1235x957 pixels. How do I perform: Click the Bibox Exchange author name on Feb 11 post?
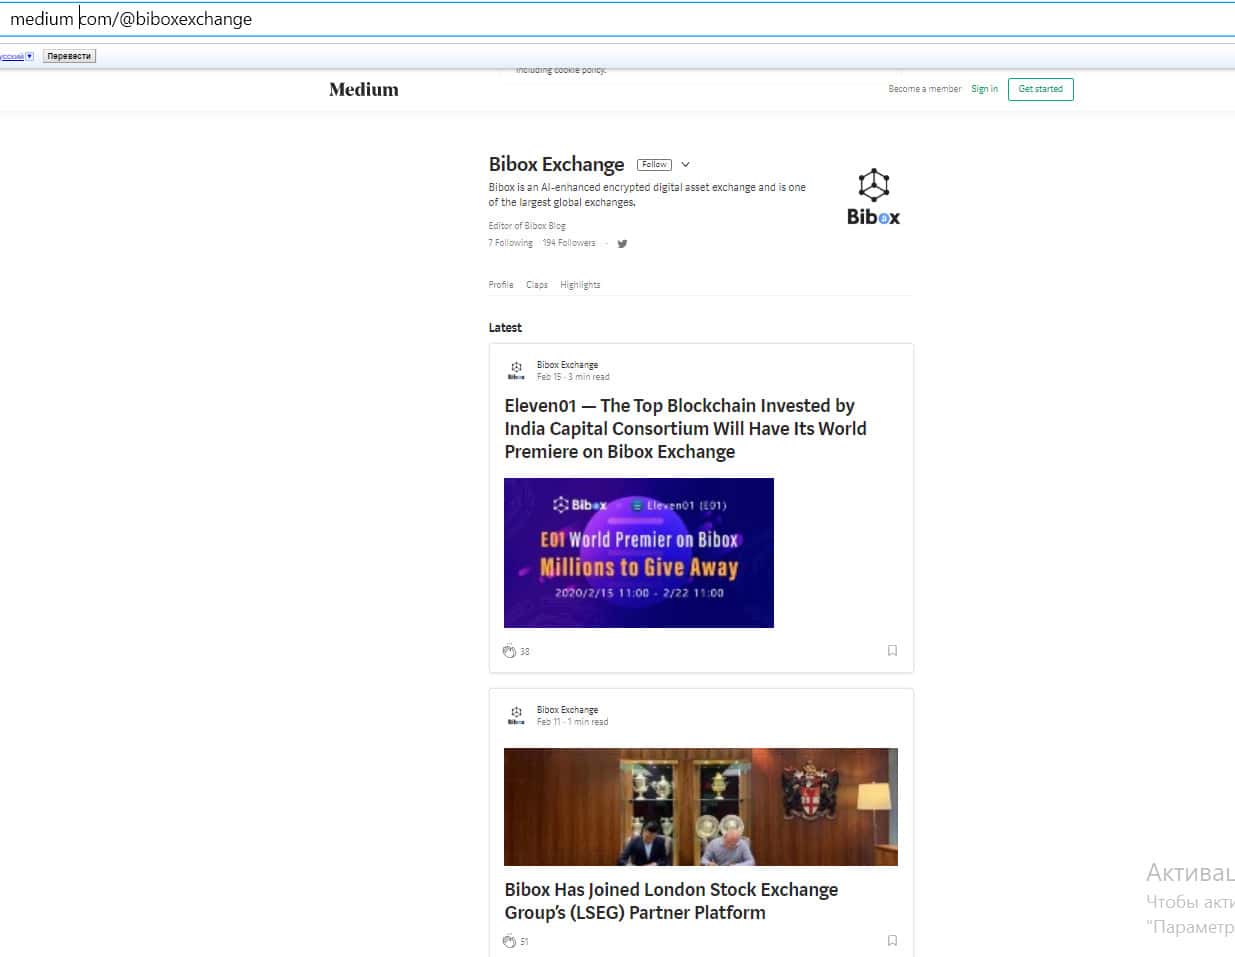tap(567, 710)
